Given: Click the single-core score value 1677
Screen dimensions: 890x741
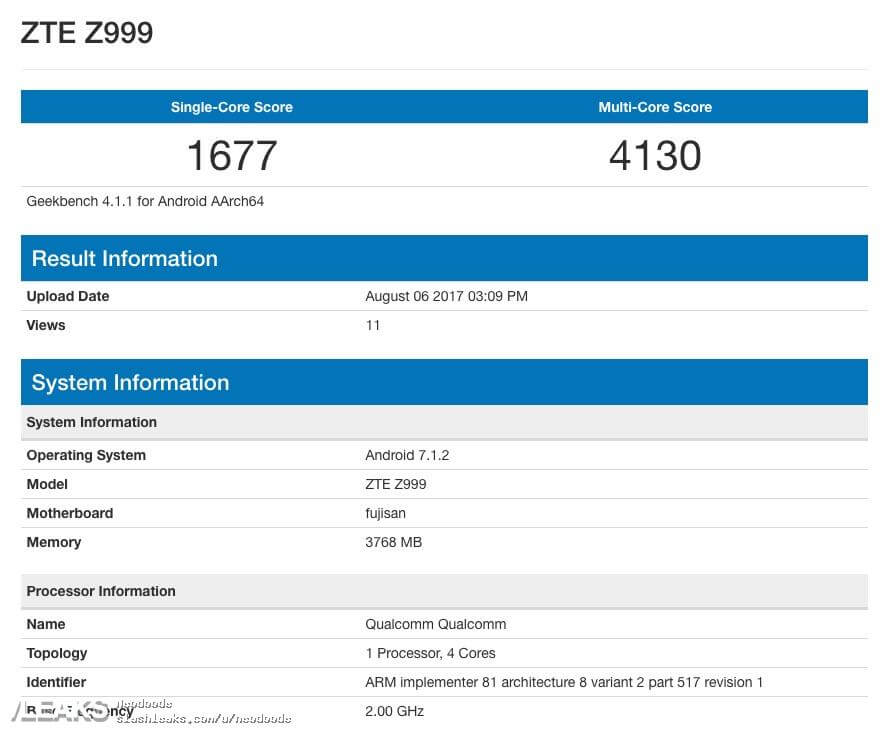Looking at the screenshot, I should coord(232,156).
